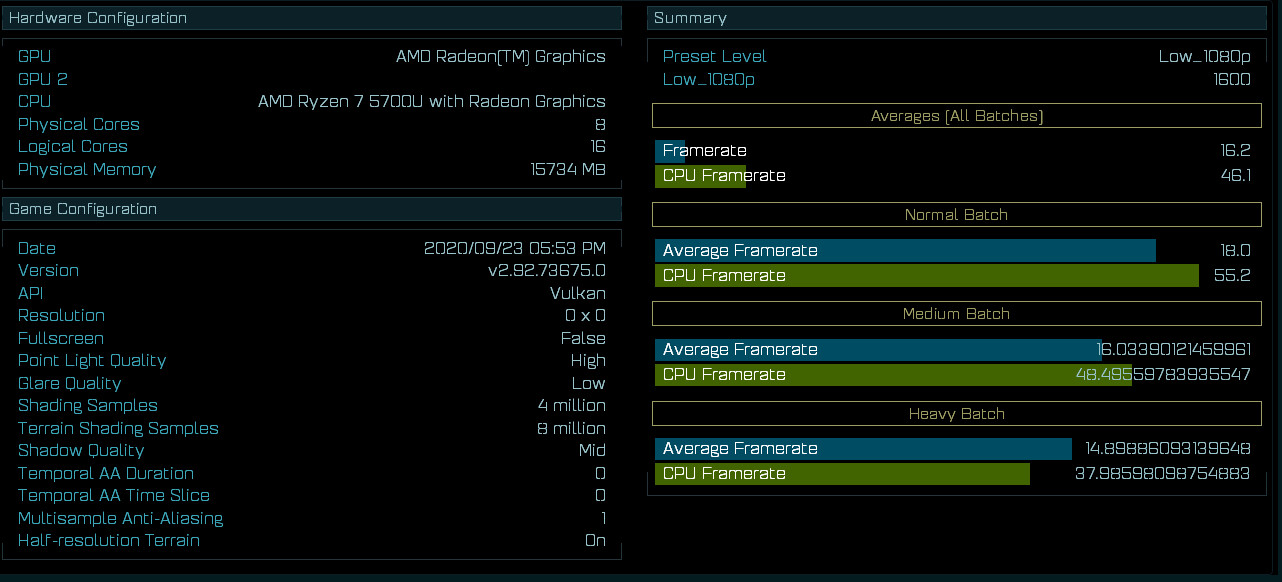Select the Shadow Quality Mid value
This screenshot has width=1282, height=582.
click(592, 450)
